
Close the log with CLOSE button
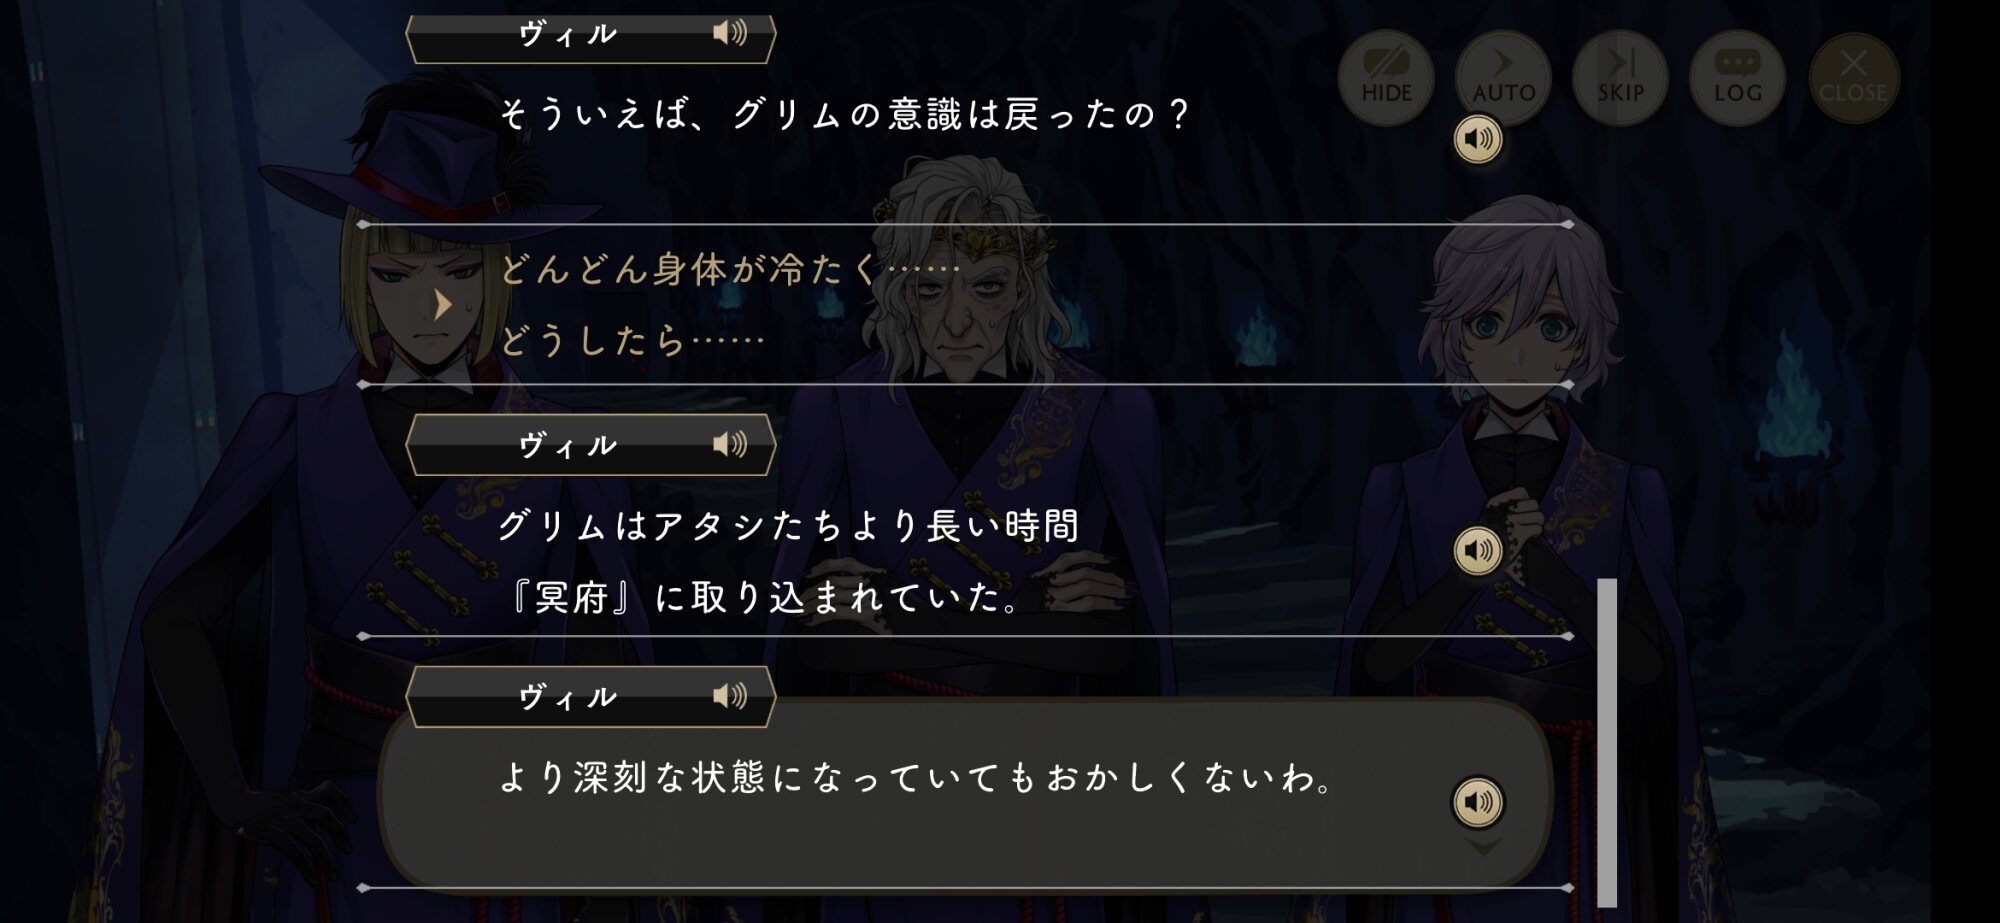coord(1853,77)
